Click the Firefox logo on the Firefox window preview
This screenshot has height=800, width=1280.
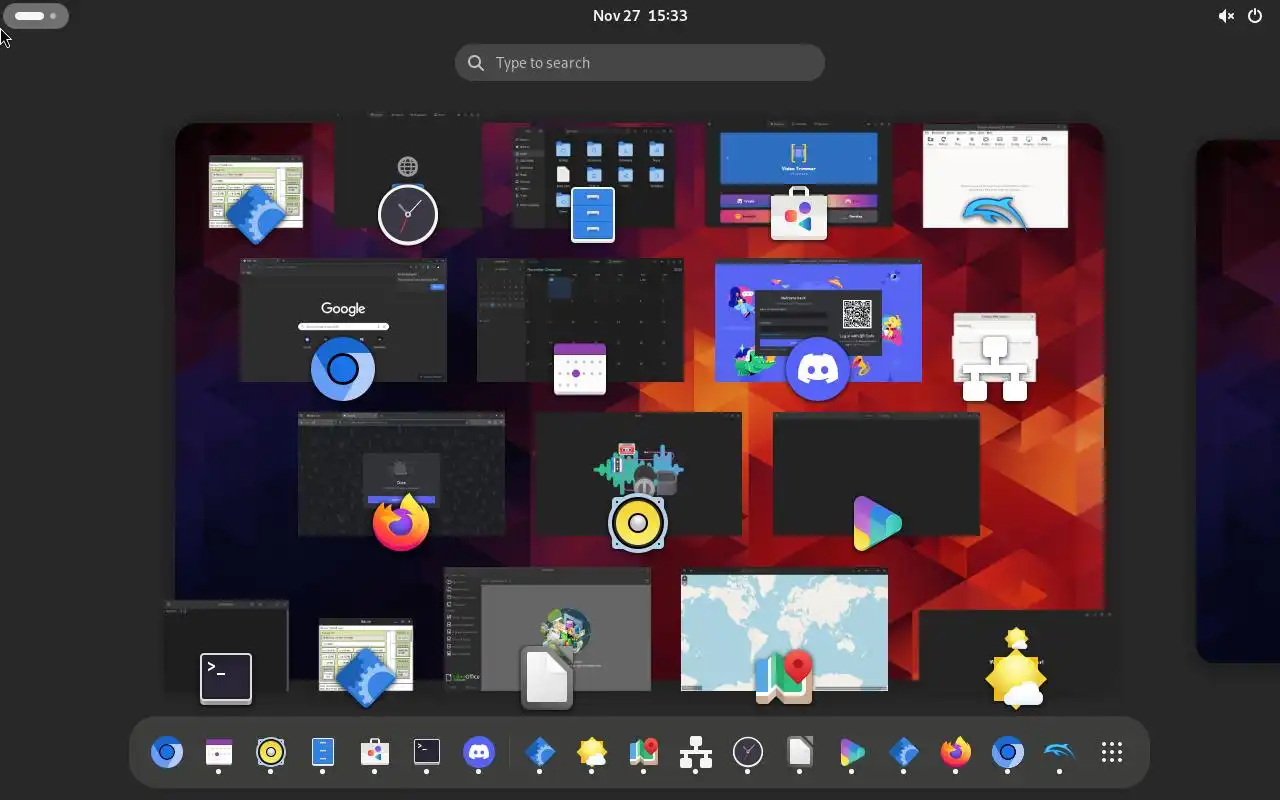pos(401,522)
